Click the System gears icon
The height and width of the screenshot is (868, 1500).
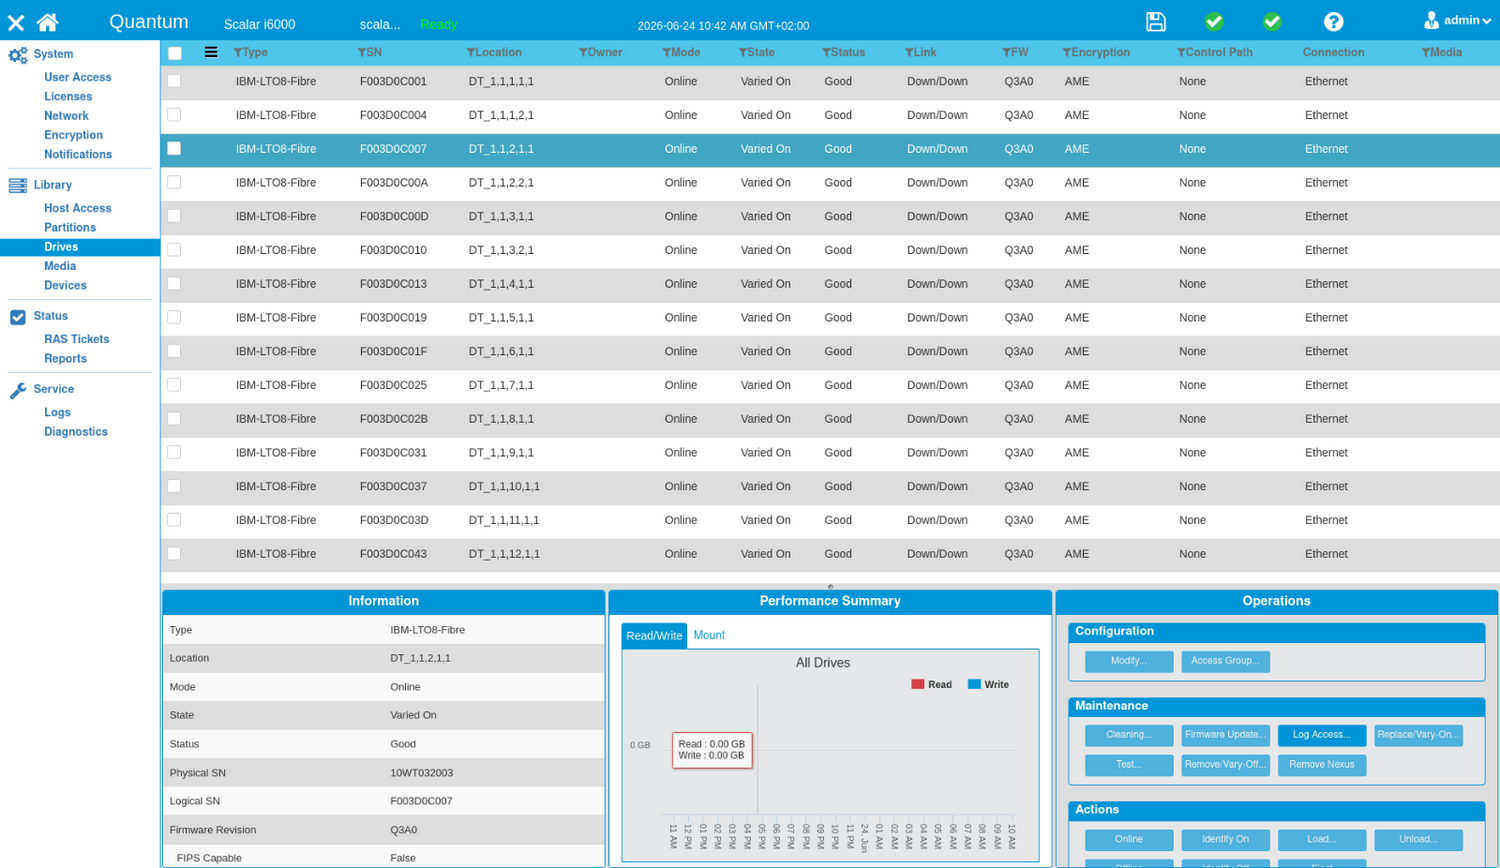click(x=18, y=55)
